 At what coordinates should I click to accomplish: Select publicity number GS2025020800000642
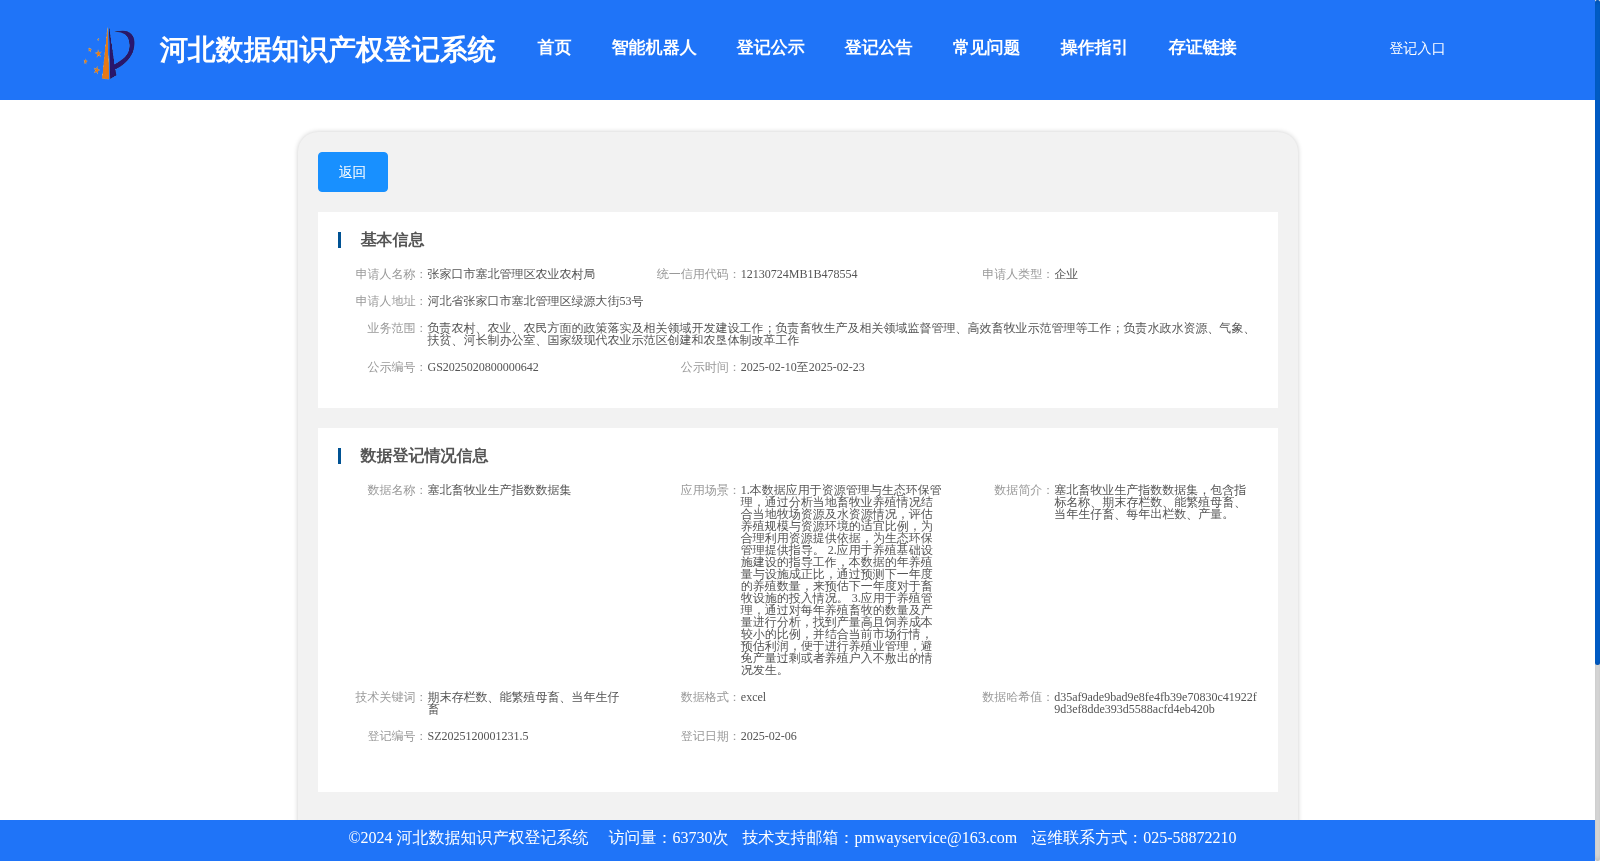[483, 367]
